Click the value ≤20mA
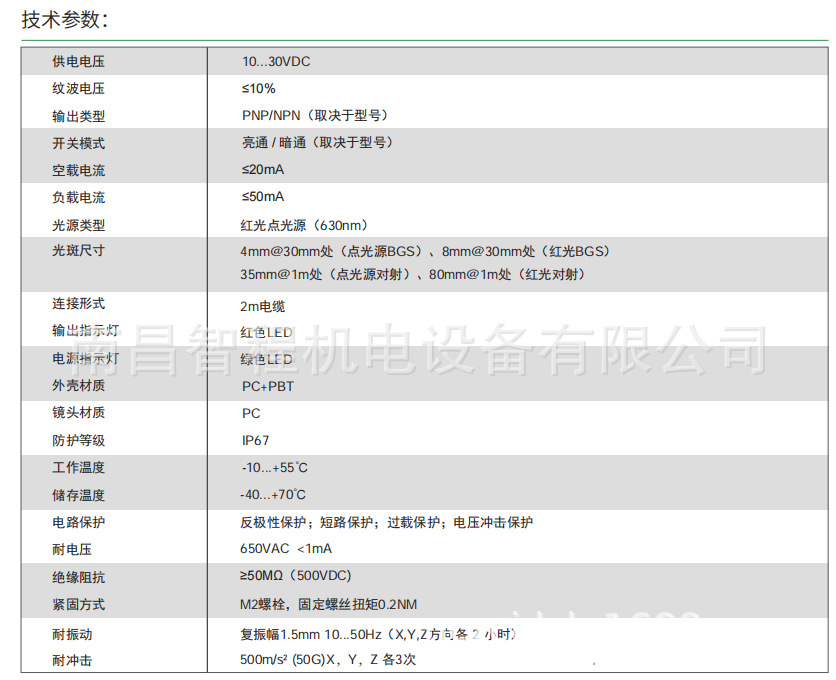 point(263,170)
